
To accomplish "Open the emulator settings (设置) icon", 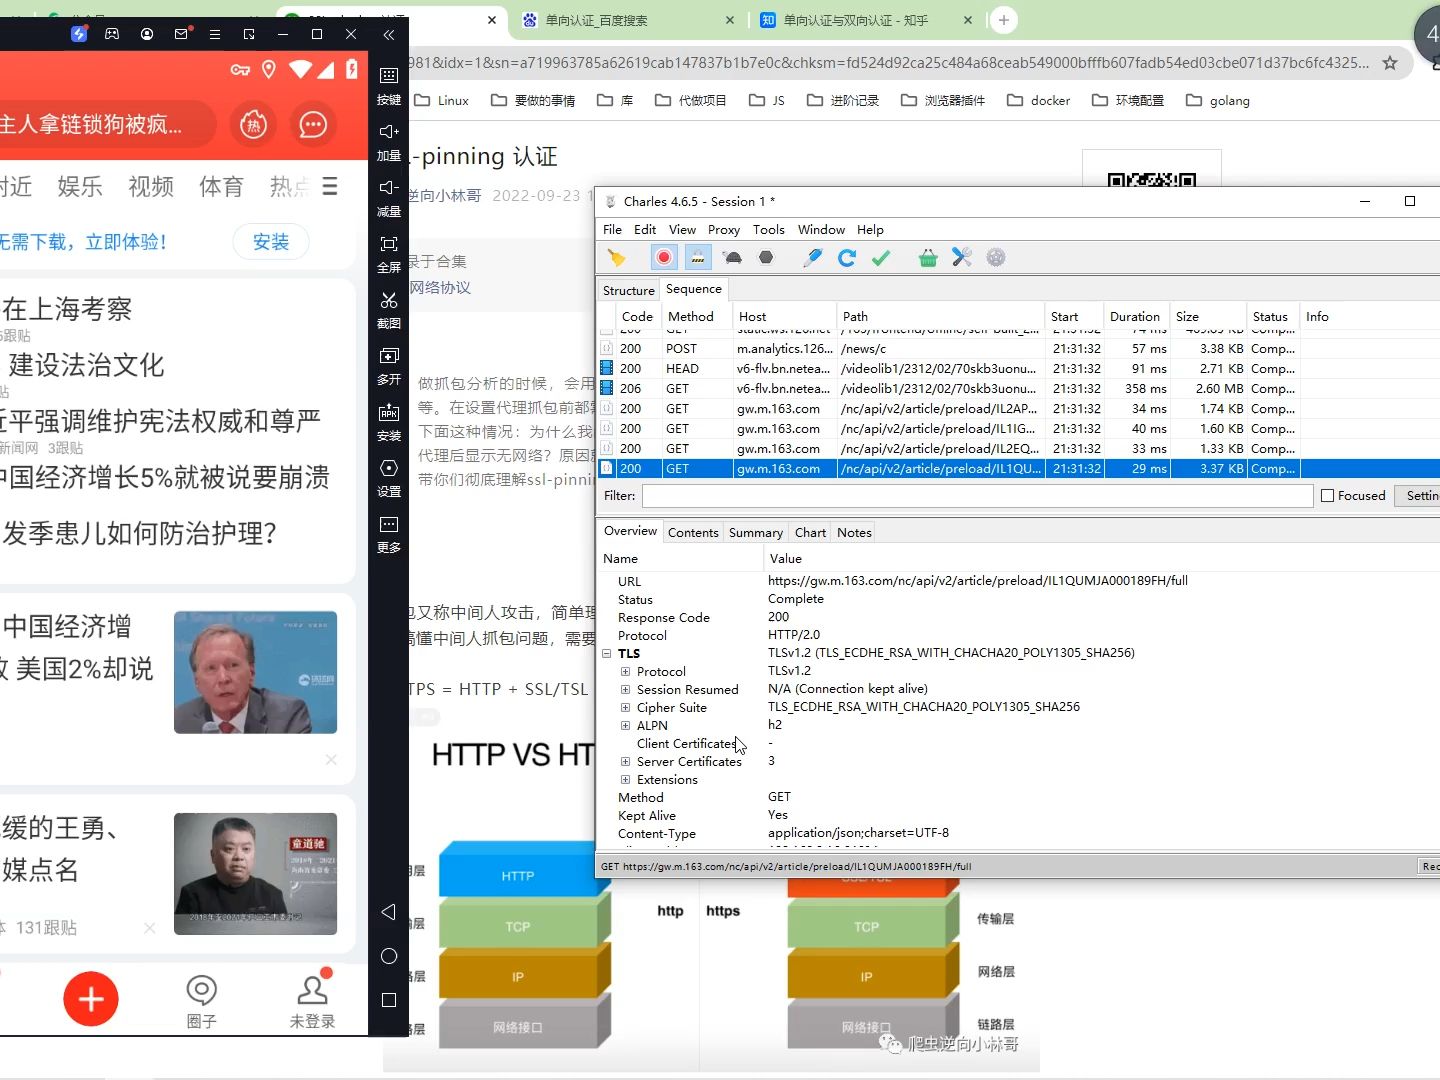I will [389, 468].
